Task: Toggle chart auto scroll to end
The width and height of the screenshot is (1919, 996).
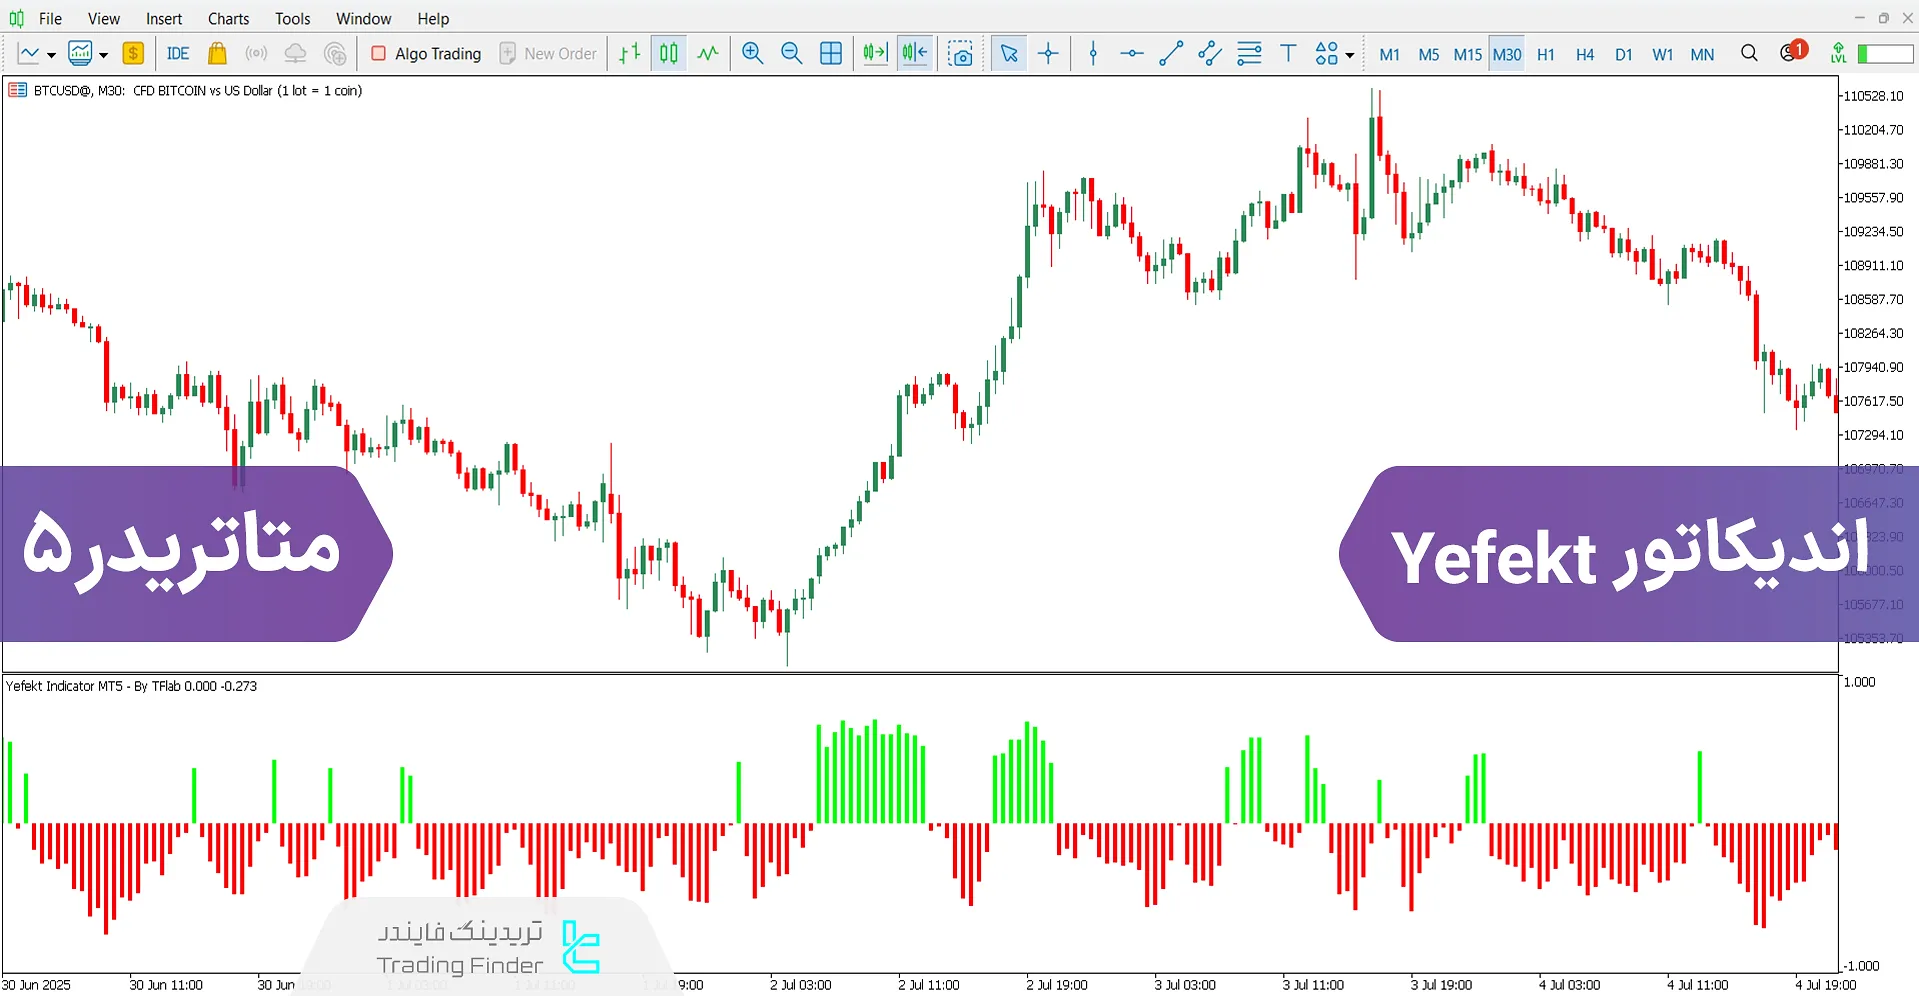Action: tap(875, 54)
